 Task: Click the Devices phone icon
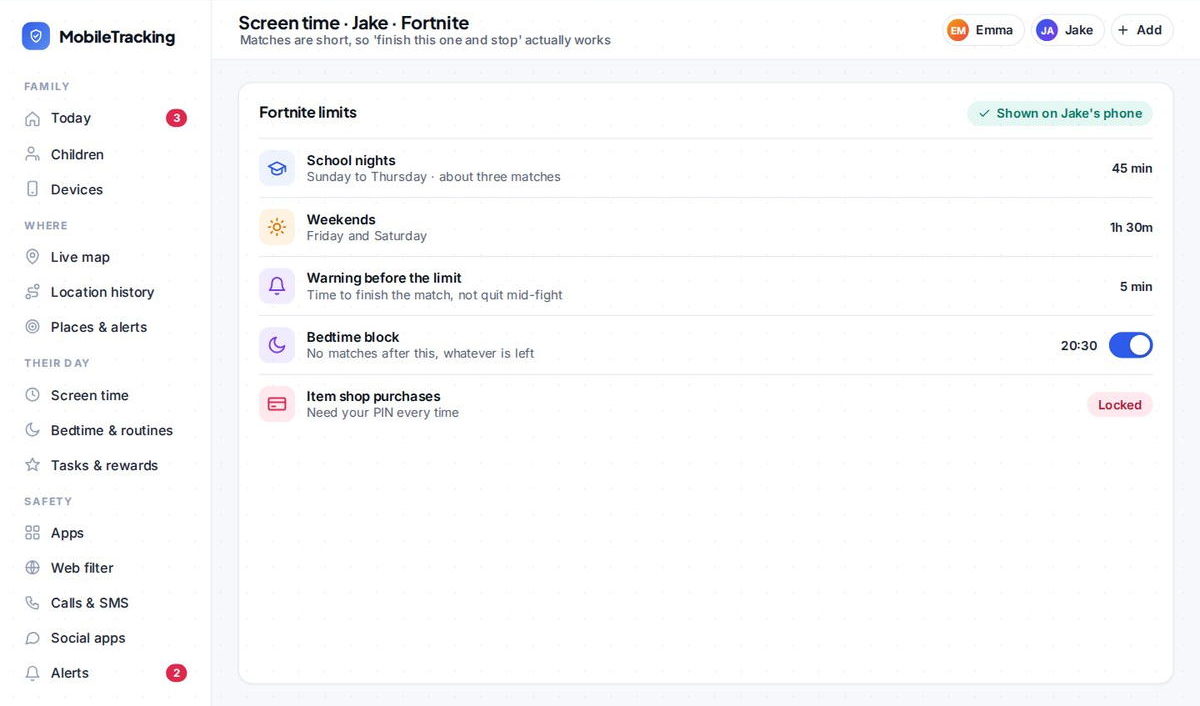[x=32, y=189]
